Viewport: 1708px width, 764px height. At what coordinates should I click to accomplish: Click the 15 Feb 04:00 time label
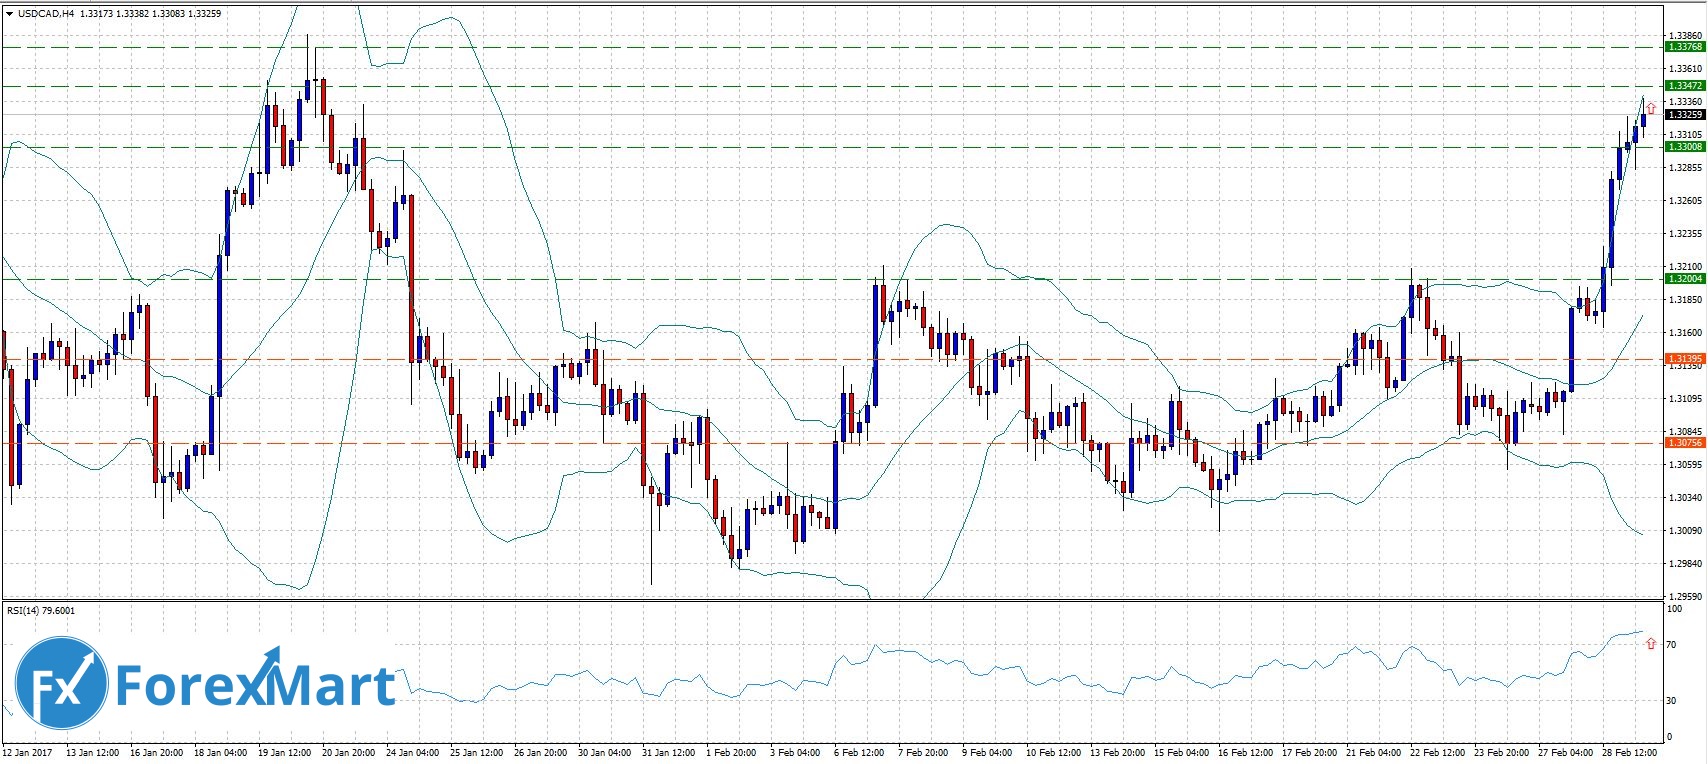pos(1181,752)
